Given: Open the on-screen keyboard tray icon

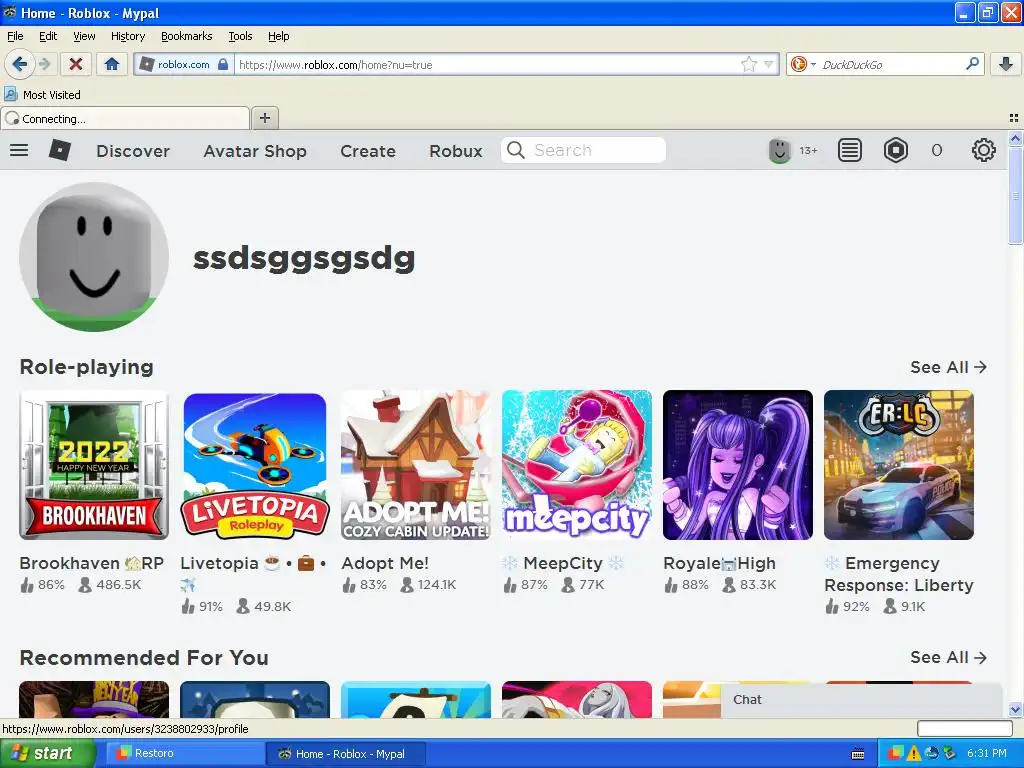Looking at the screenshot, I should coord(858,754).
